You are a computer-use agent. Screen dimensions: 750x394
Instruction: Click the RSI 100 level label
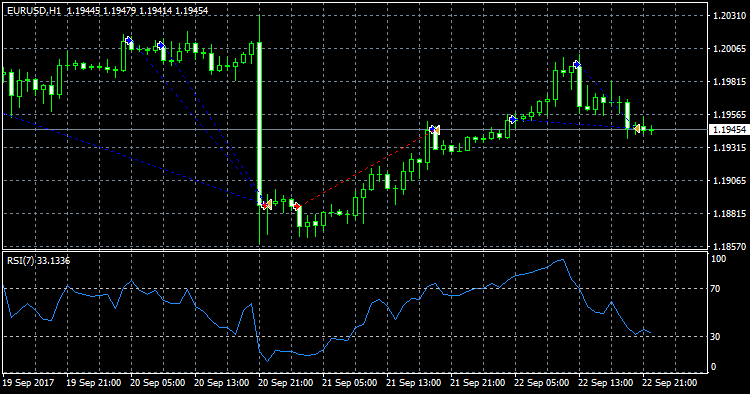click(x=718, y=259)
